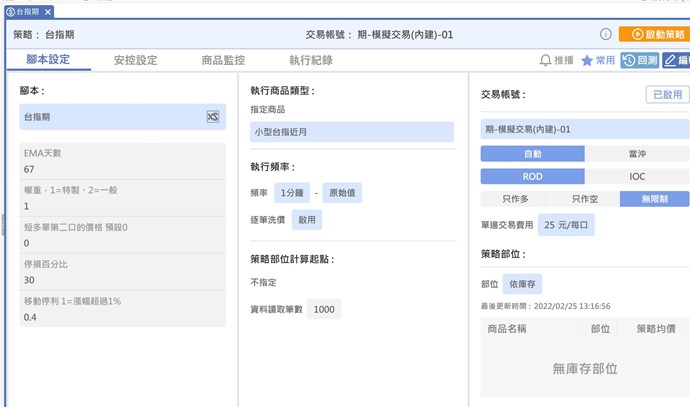Switch to the 安控設定 tab
690x407 pixels.
[136, 60]
